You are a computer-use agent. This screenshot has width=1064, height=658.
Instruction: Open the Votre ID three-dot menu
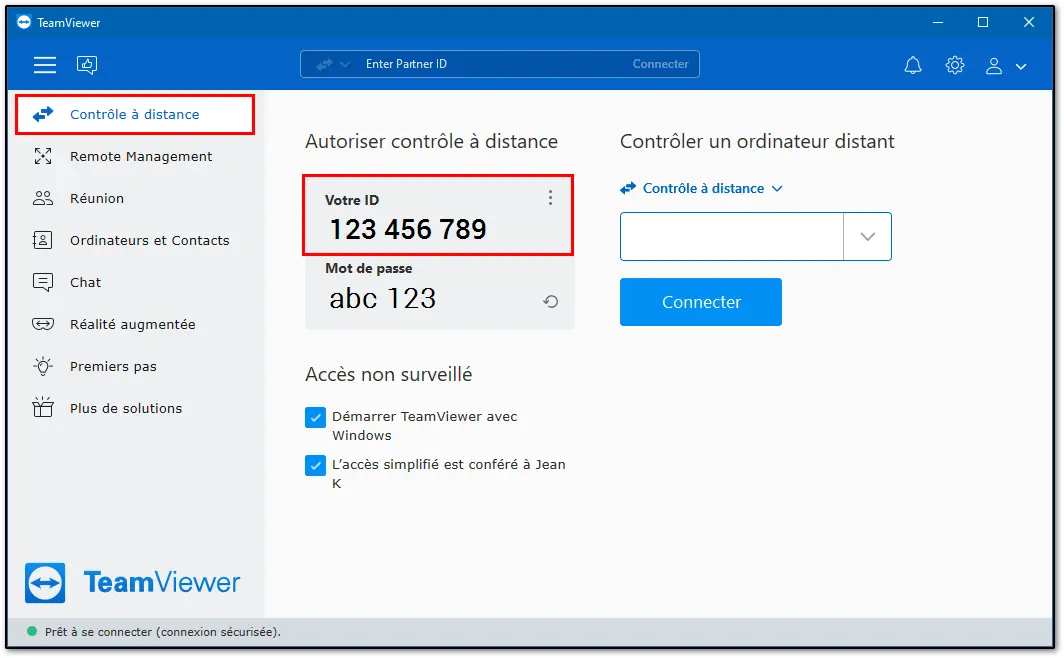click(x=550, y=197)
